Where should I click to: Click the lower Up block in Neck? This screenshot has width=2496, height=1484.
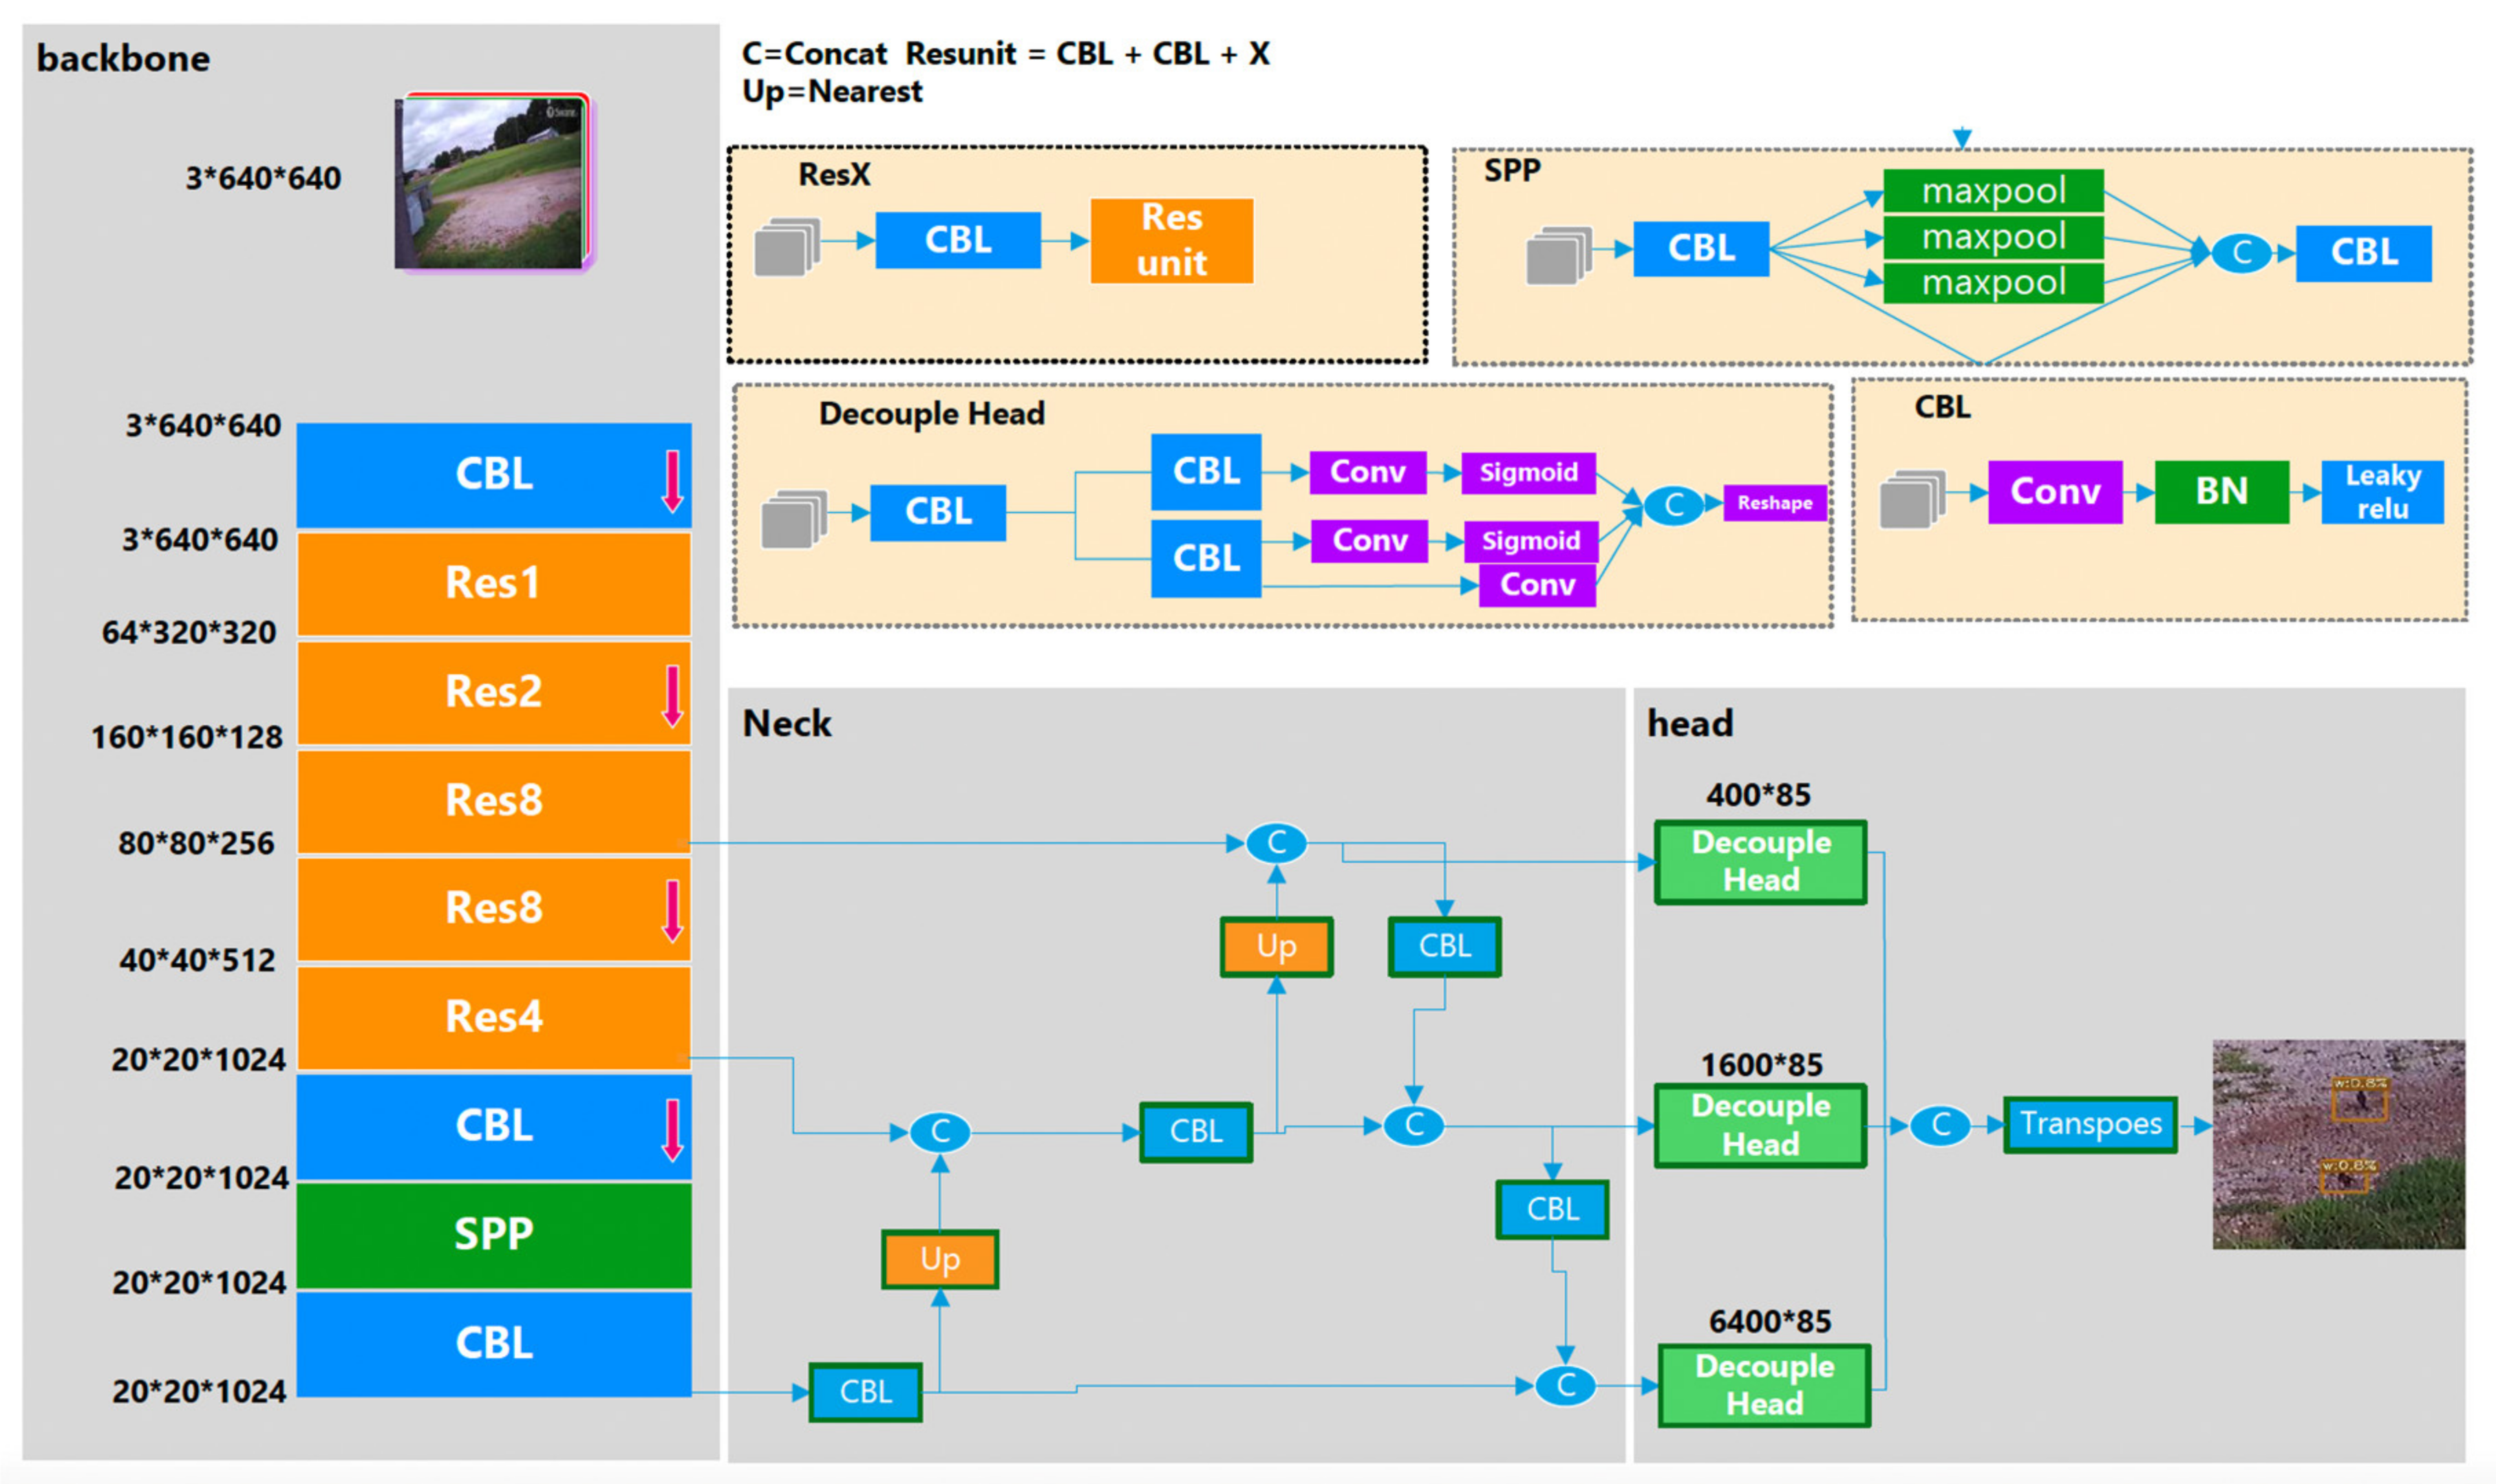click(x=939, y=1259)
